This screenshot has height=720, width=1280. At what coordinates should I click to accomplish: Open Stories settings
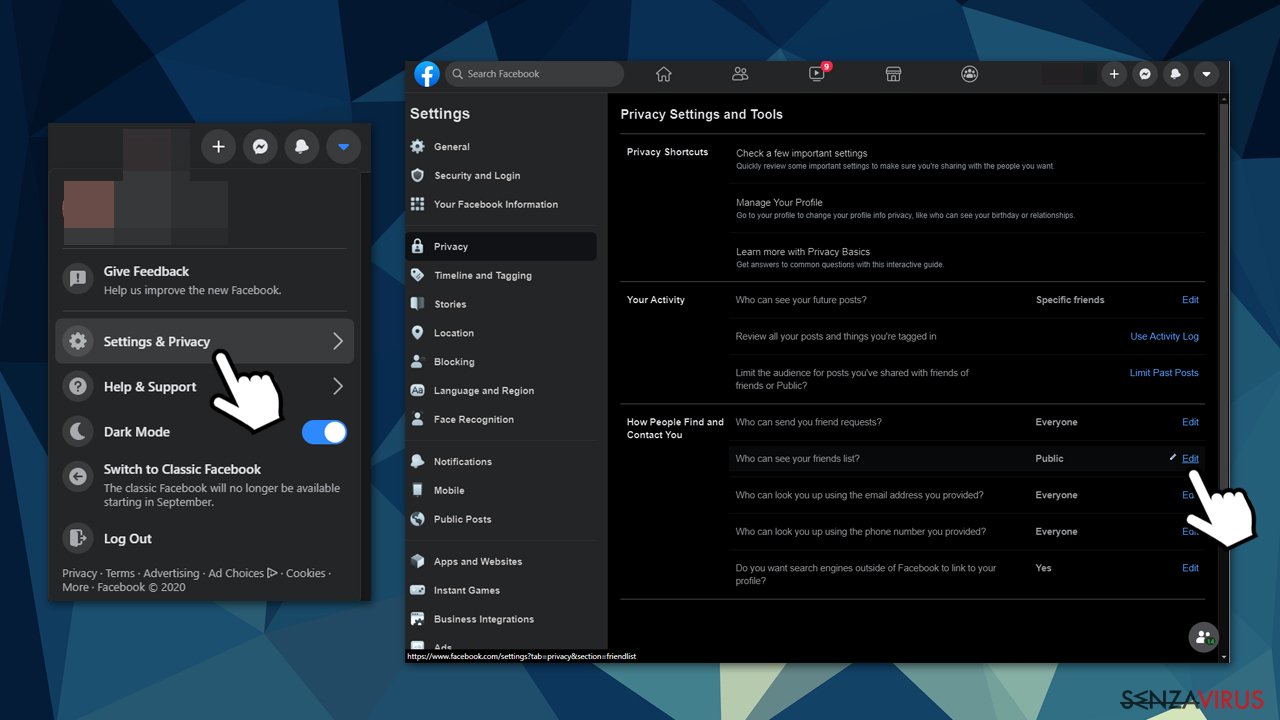click(x=500, y=305)
